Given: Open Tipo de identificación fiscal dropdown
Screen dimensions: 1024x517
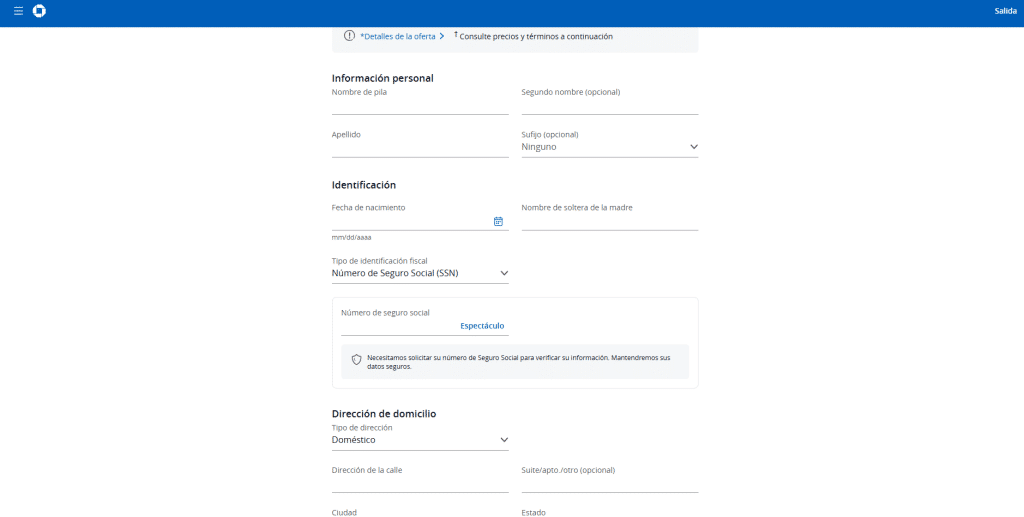Looking at the screenshot, I should (420, 273).
